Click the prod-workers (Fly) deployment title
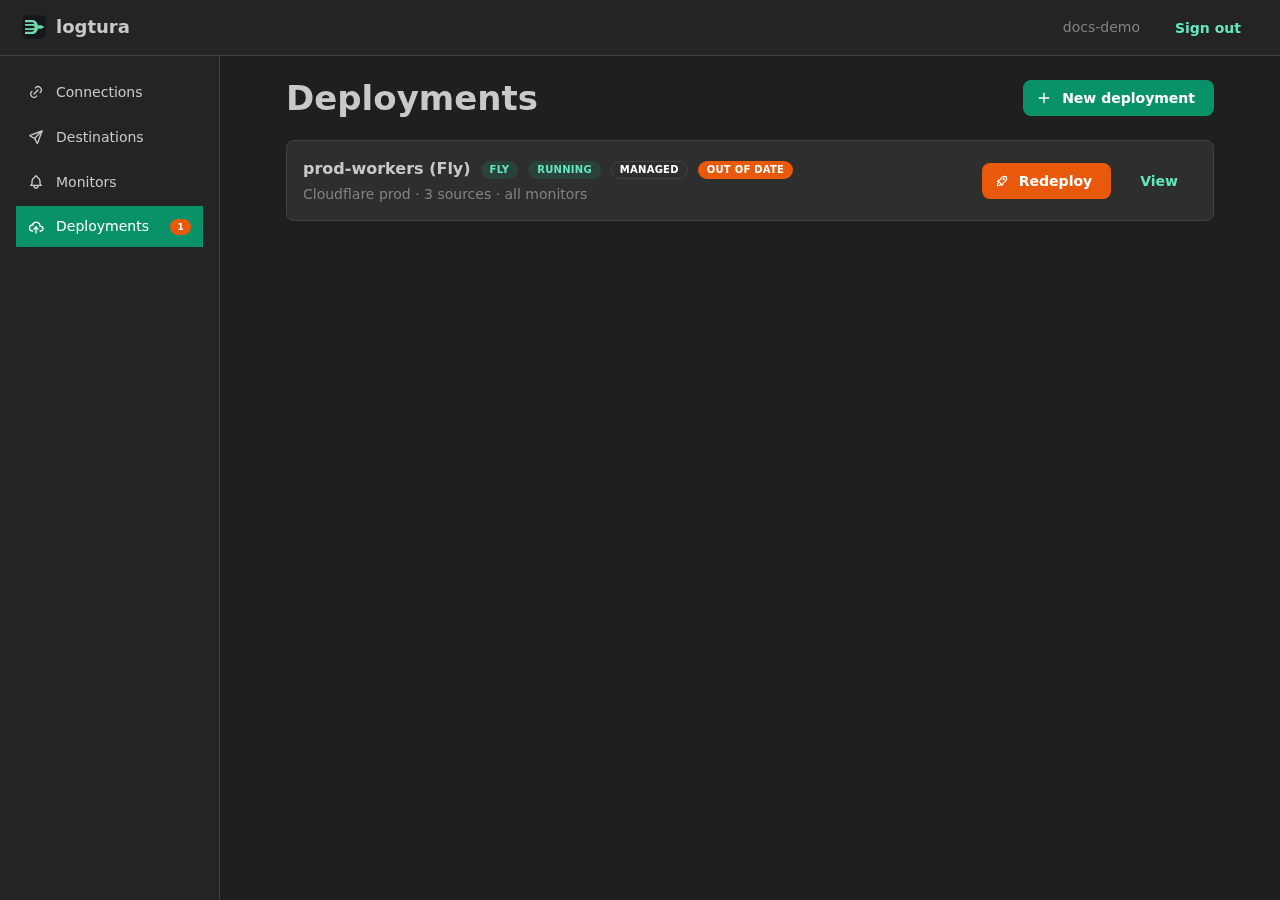Viewport: 1280px width, 900px height. point(386,169)
